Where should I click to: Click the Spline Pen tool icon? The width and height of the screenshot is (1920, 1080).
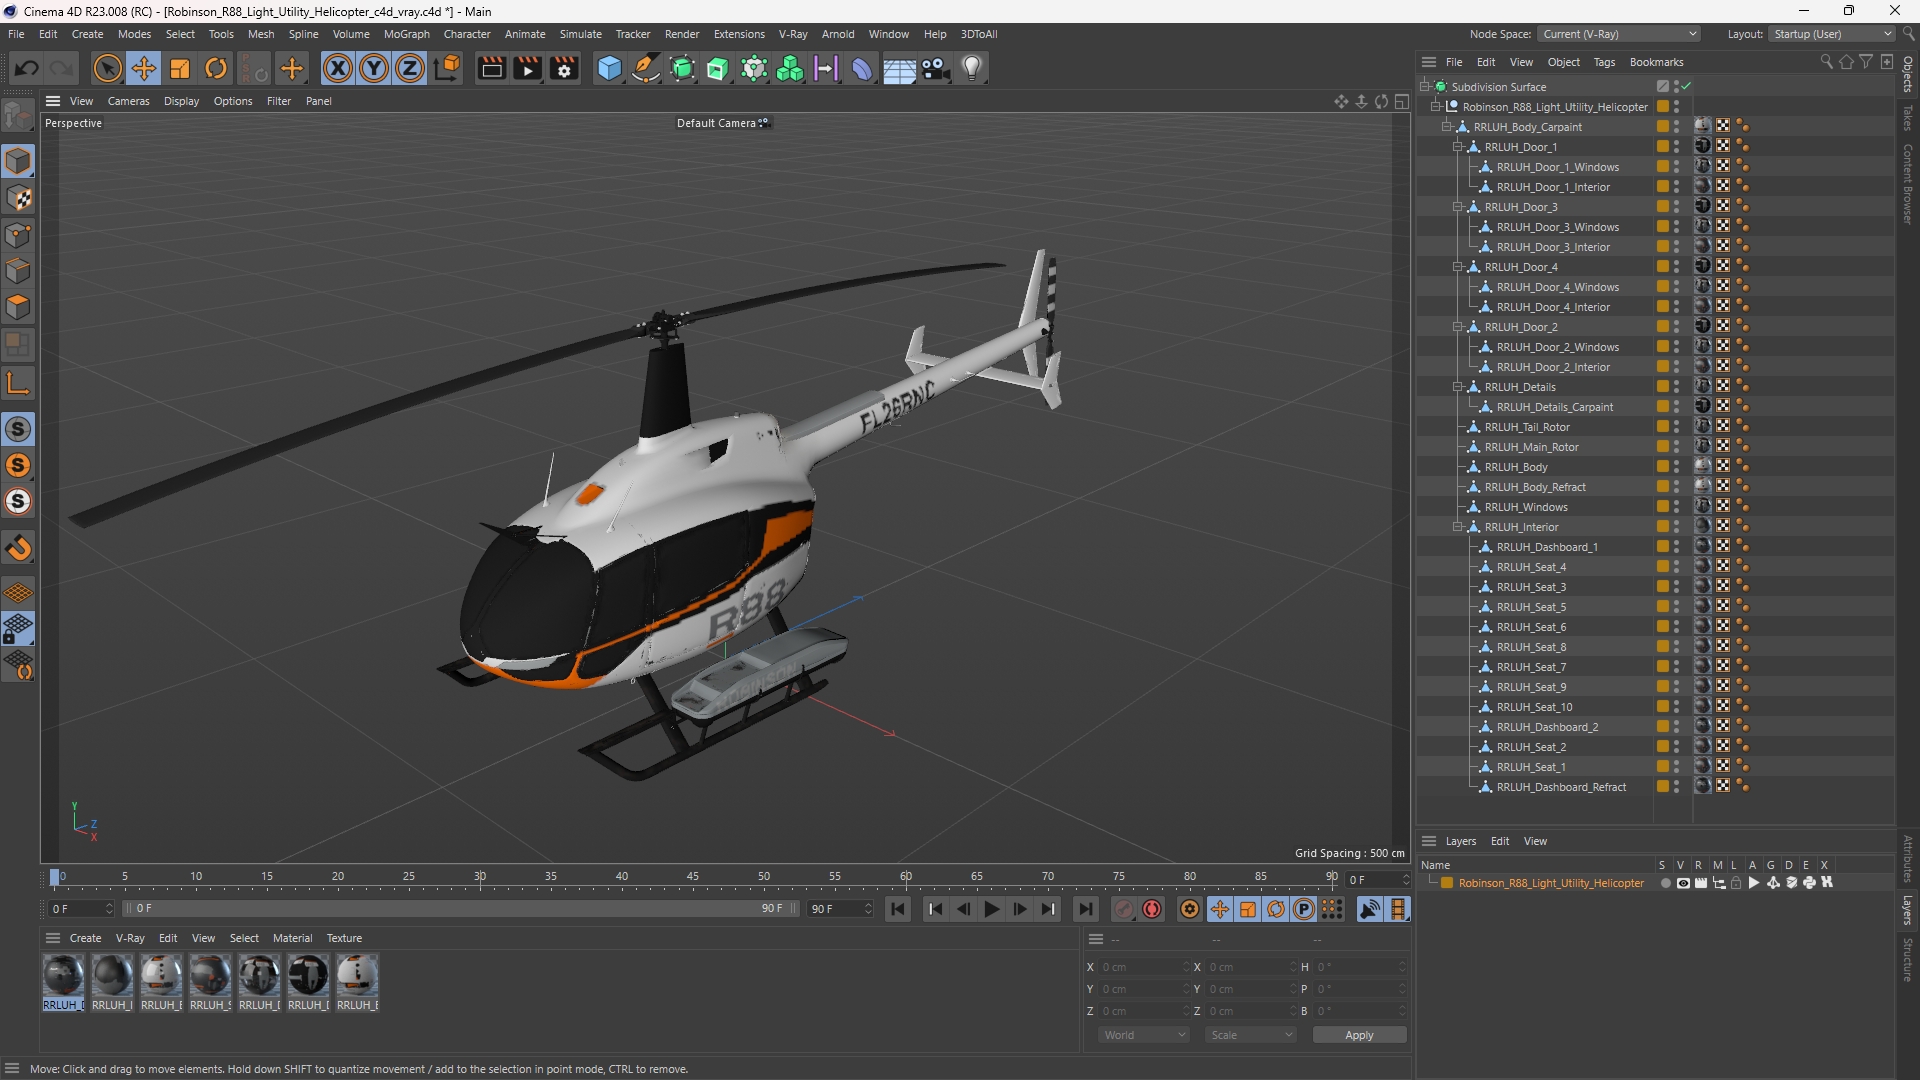point(646,68)
